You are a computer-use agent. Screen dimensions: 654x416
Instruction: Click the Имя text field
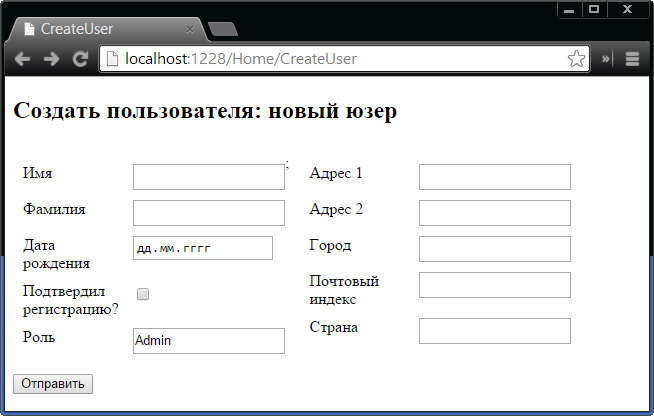click(209, 177)
